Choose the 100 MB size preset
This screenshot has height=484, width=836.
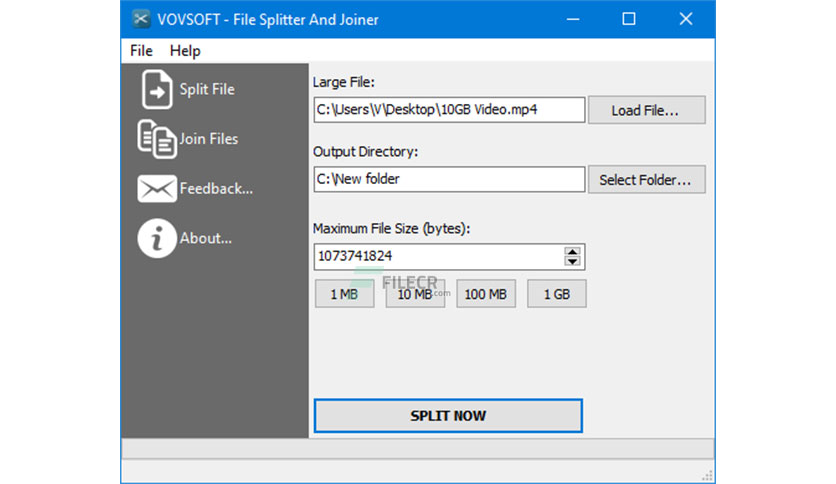coord(486,294)
